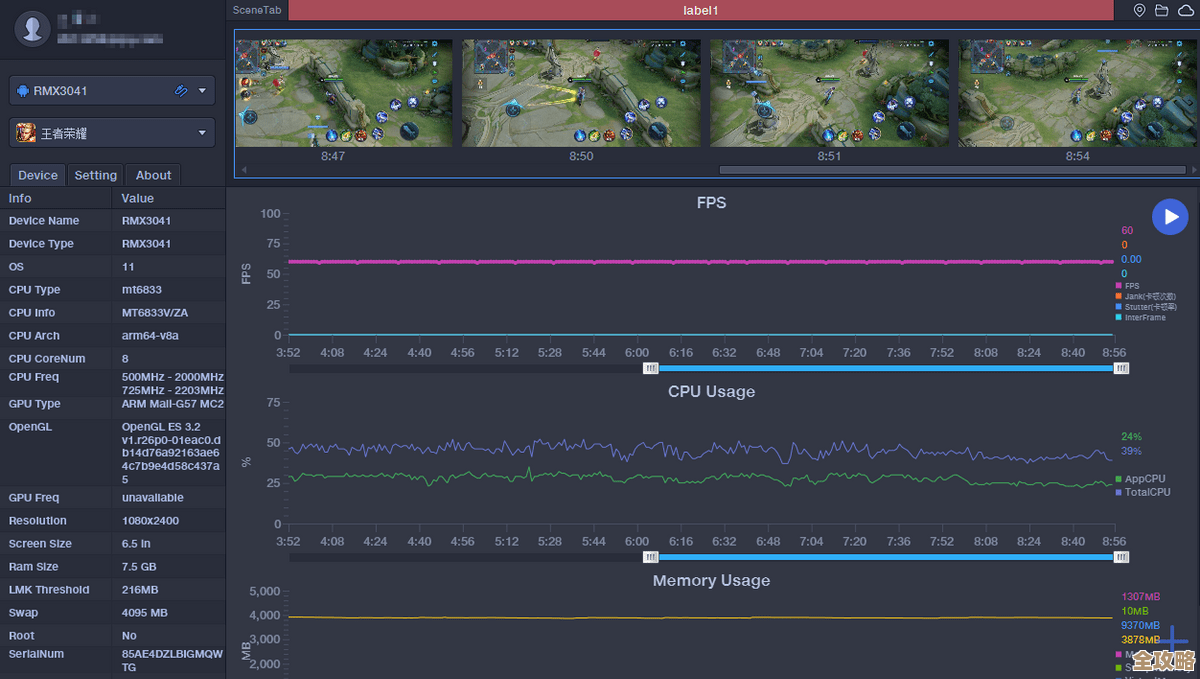Viewport: 1200px width, 679px height.
Task: Toggle the TotalCPU legend entry
Action: [x=1141, y=492]
